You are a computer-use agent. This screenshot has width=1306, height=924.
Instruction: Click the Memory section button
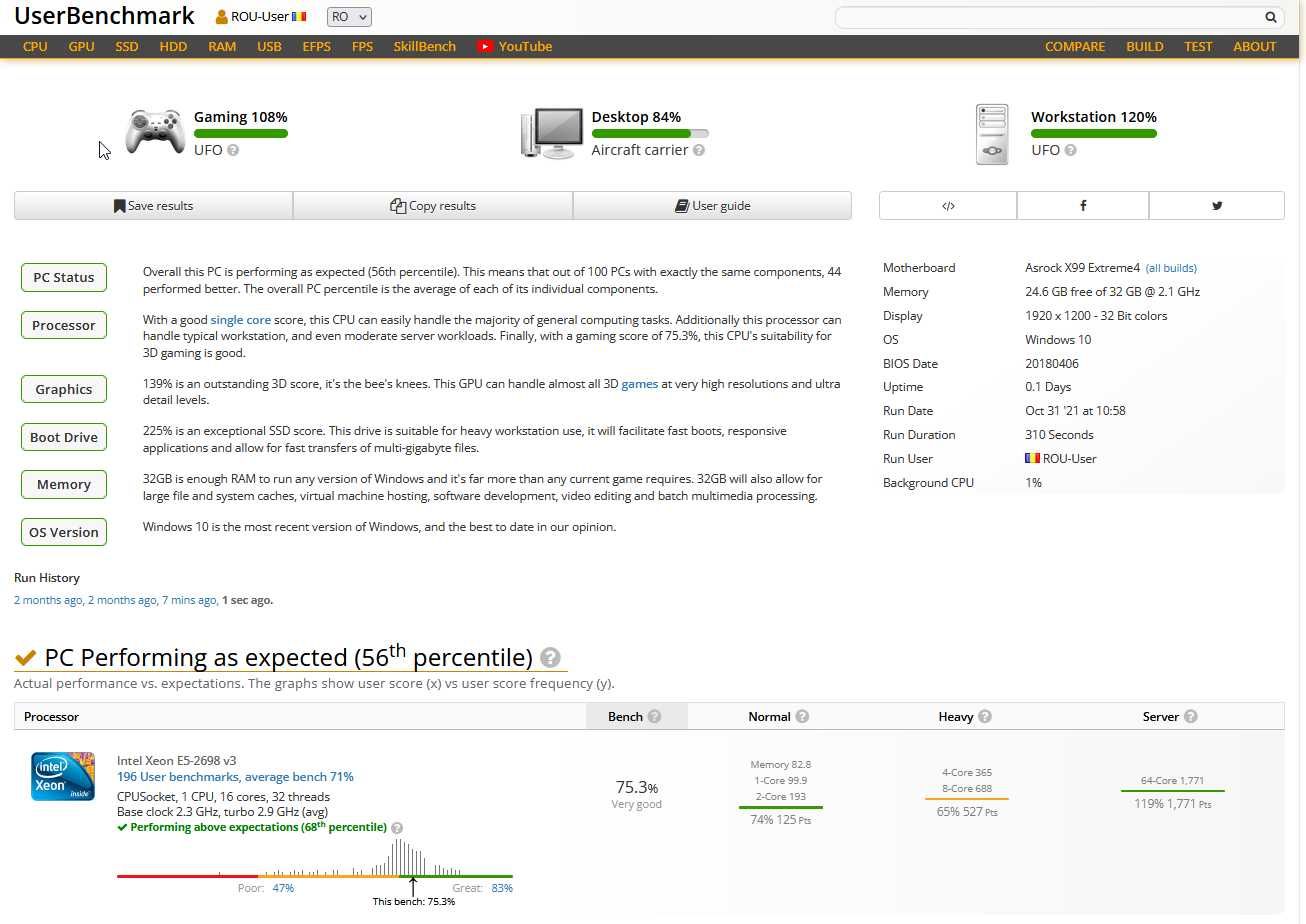click(x=64, y=484)
